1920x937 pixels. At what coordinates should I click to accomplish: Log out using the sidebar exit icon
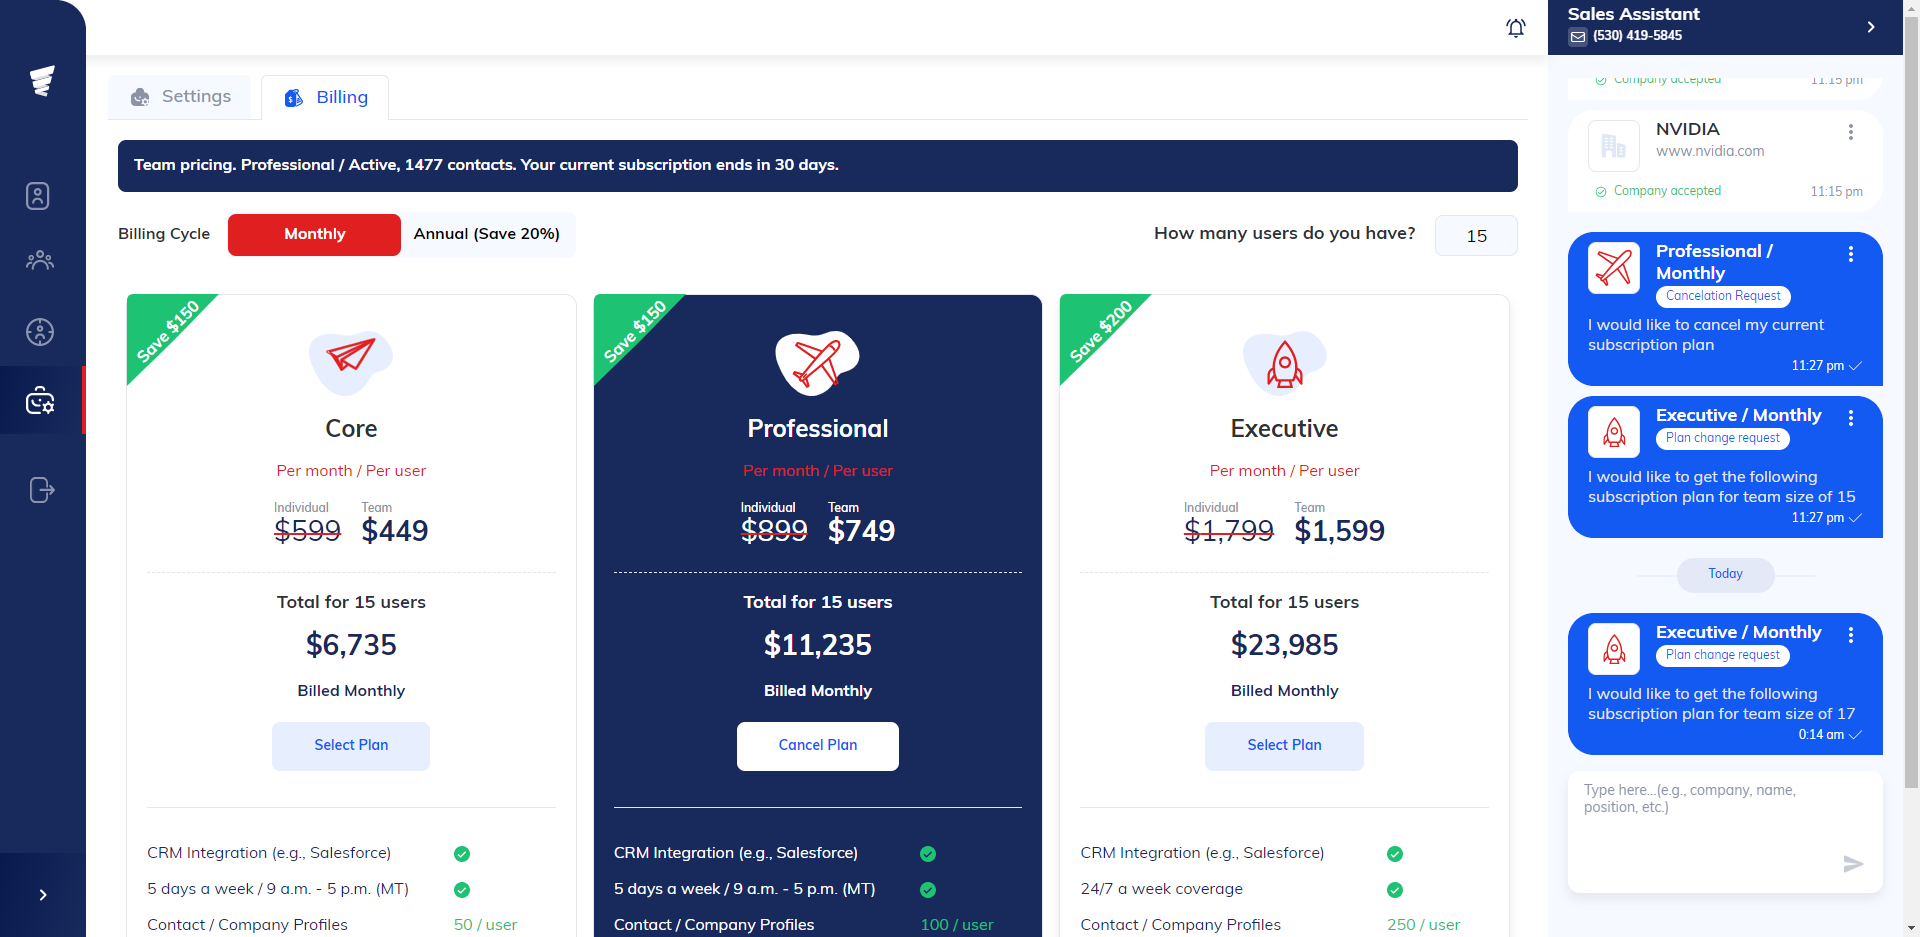click(x=40, y=490)
